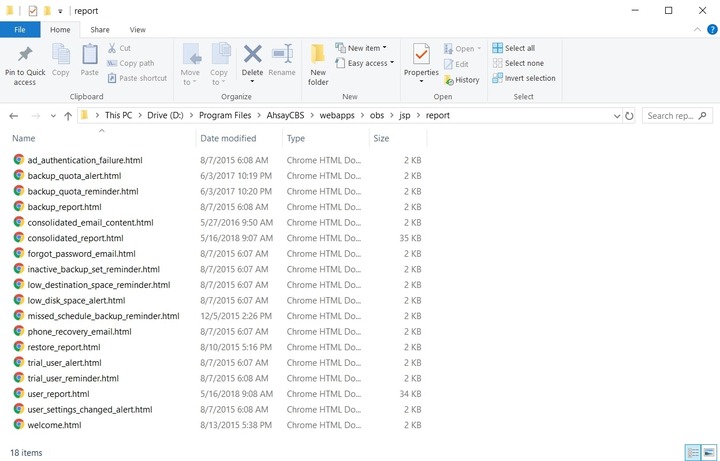Expand address bar previous locations dropdown

[617, 116]
